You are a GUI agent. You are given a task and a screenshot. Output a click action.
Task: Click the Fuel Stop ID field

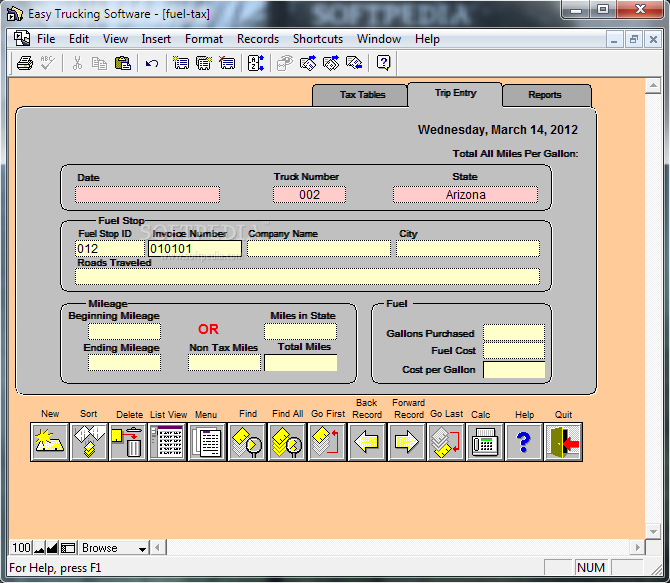click(110, 249)
